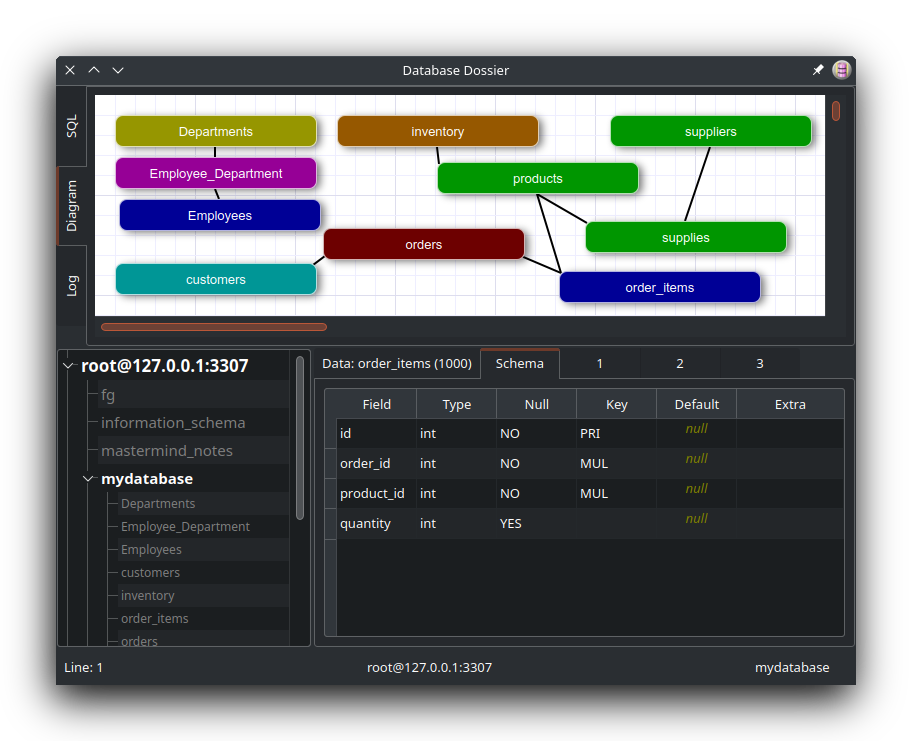Click the diagram vertical scrollbar handle
The height and width of the screenshot is (741, 912).
coord(836,111)
